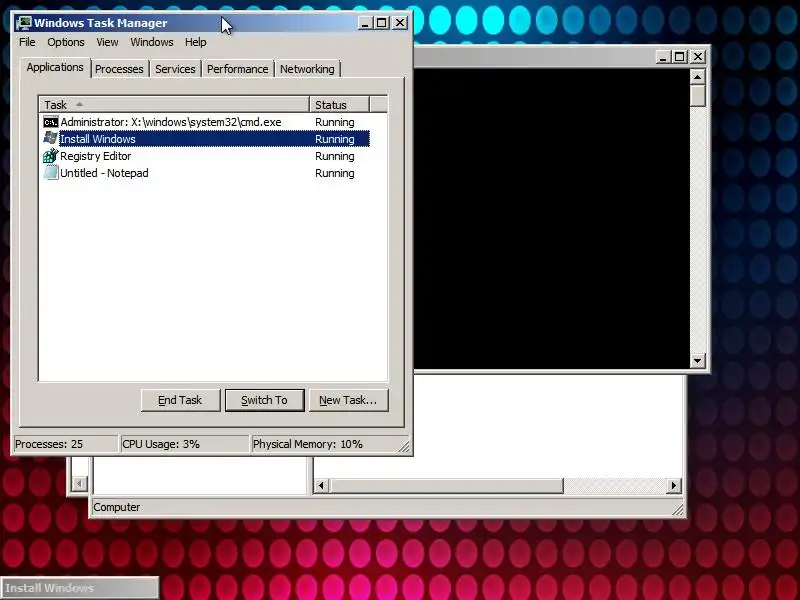
Task: Select the cmd.exe task icon
Action: (x=51, y=122)
